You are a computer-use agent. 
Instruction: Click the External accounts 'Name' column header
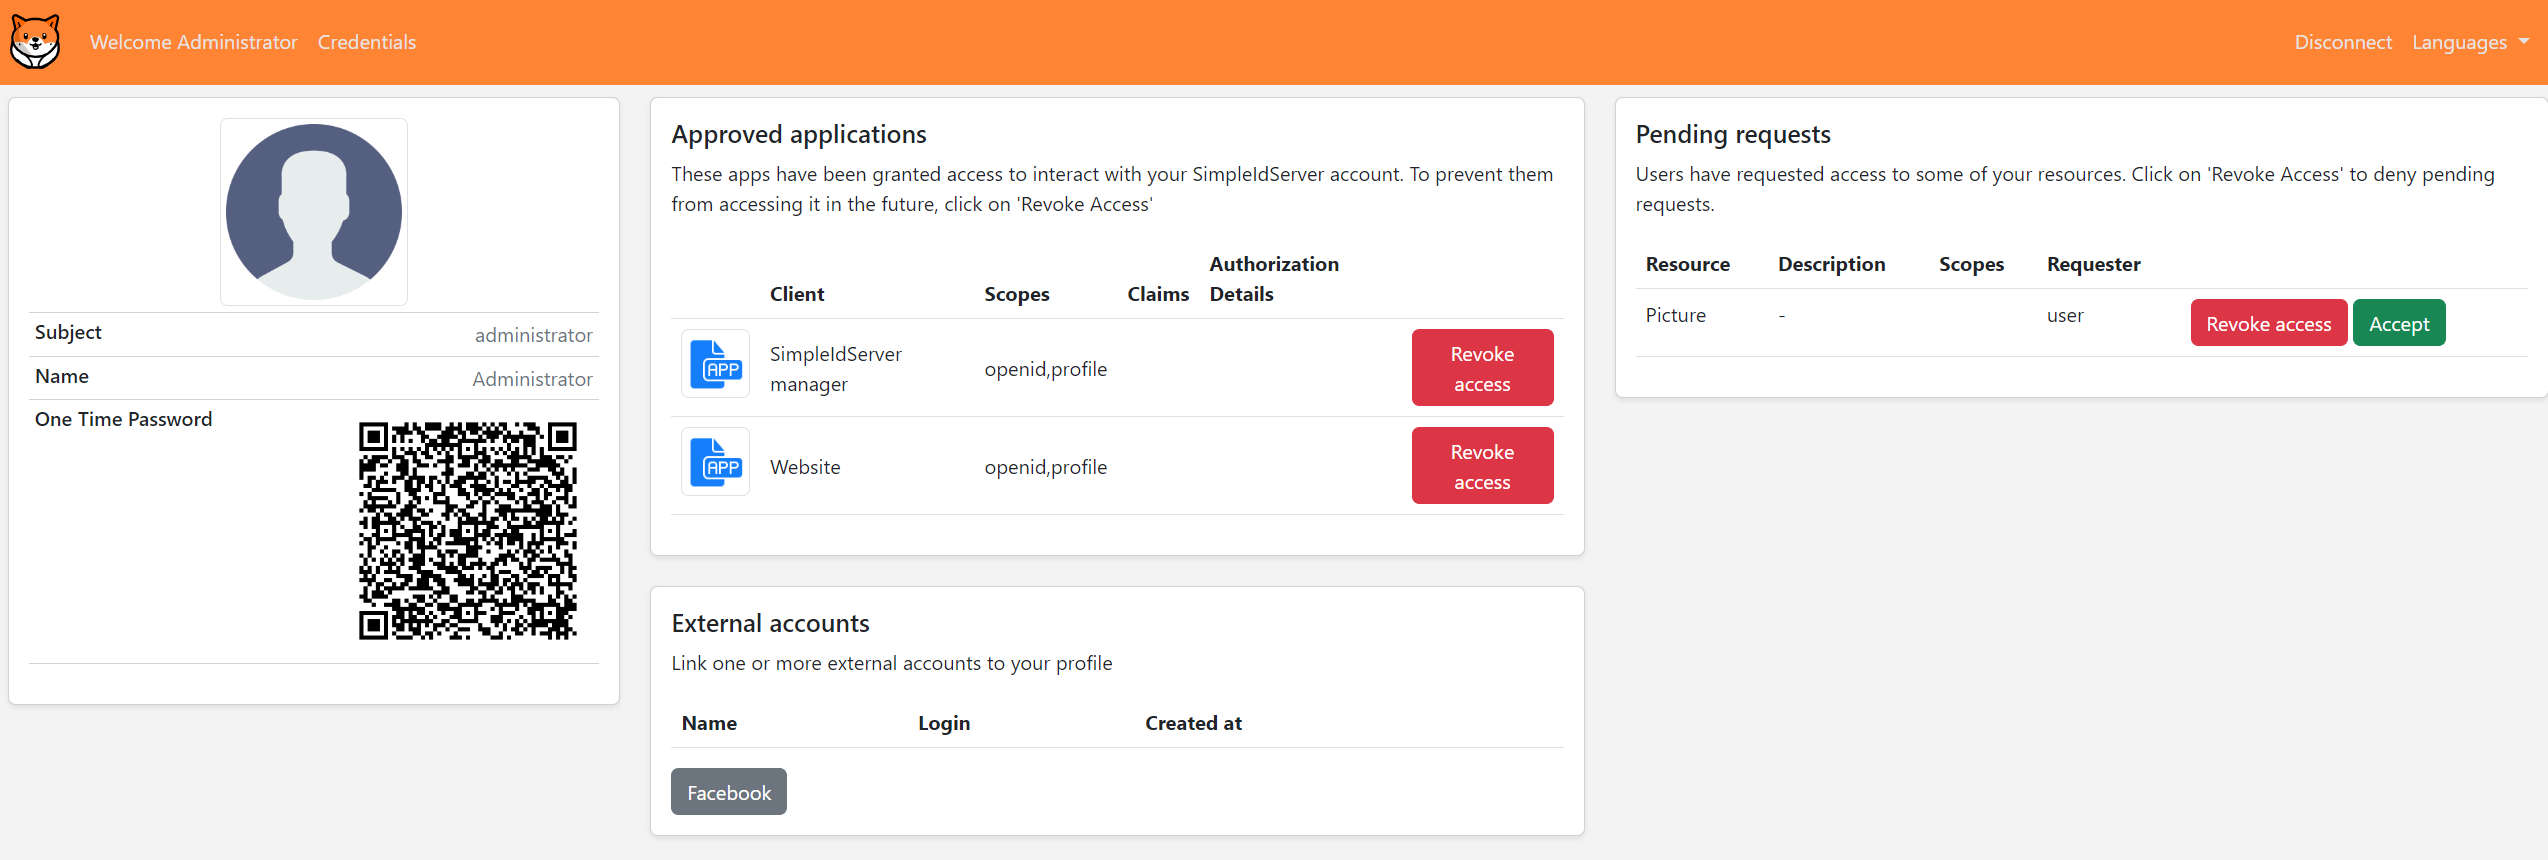tap(709, 723)
